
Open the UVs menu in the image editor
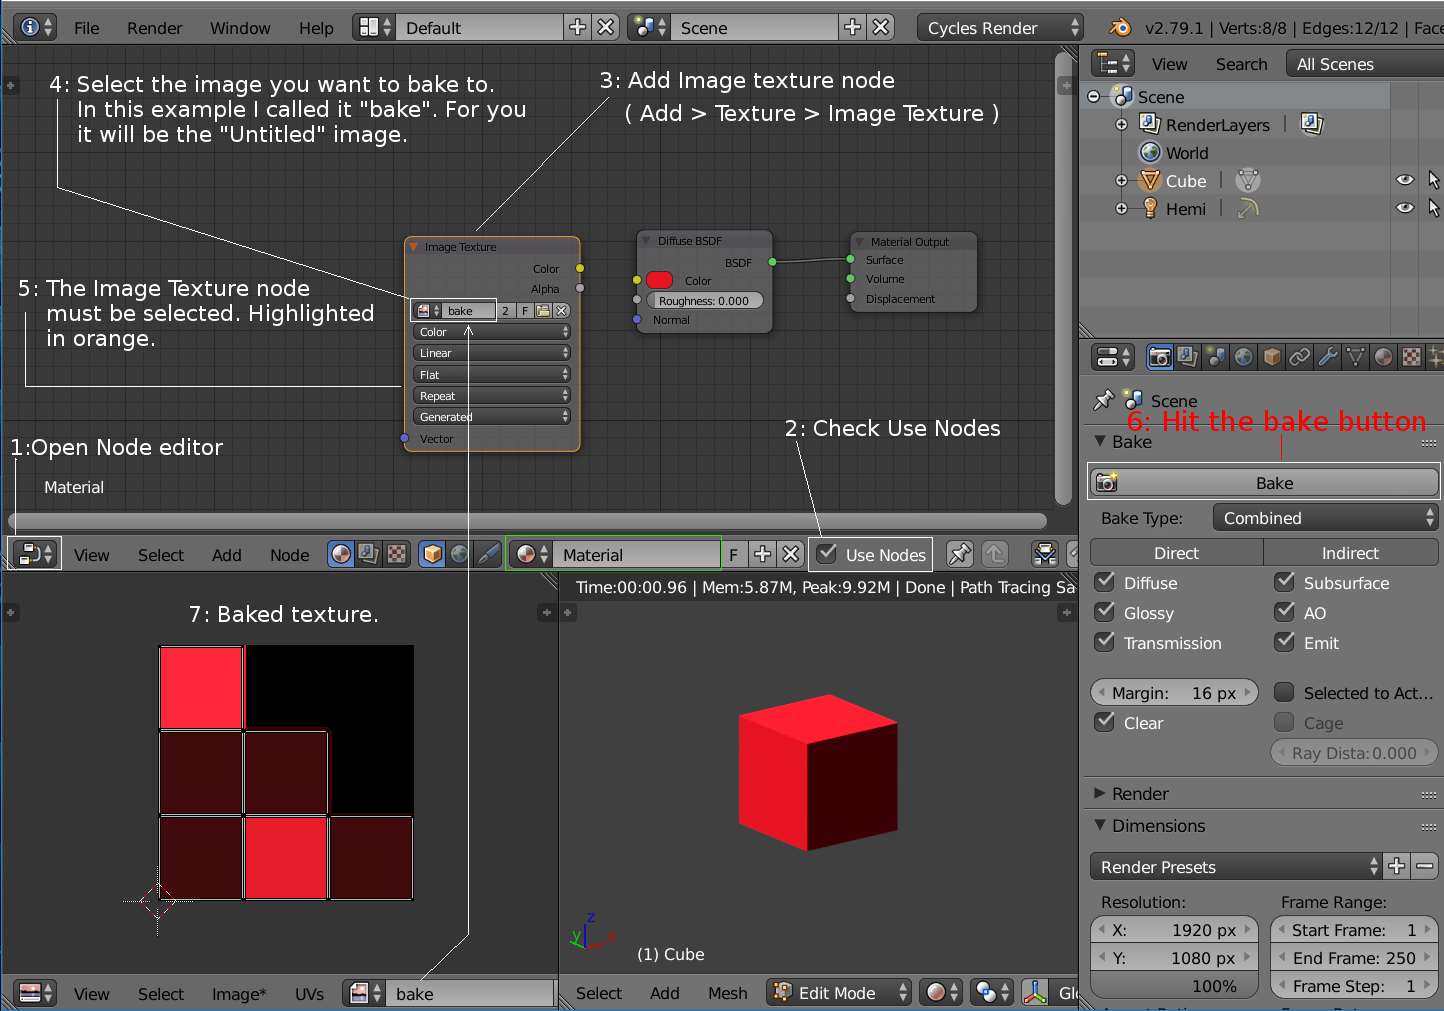[309, 994]
